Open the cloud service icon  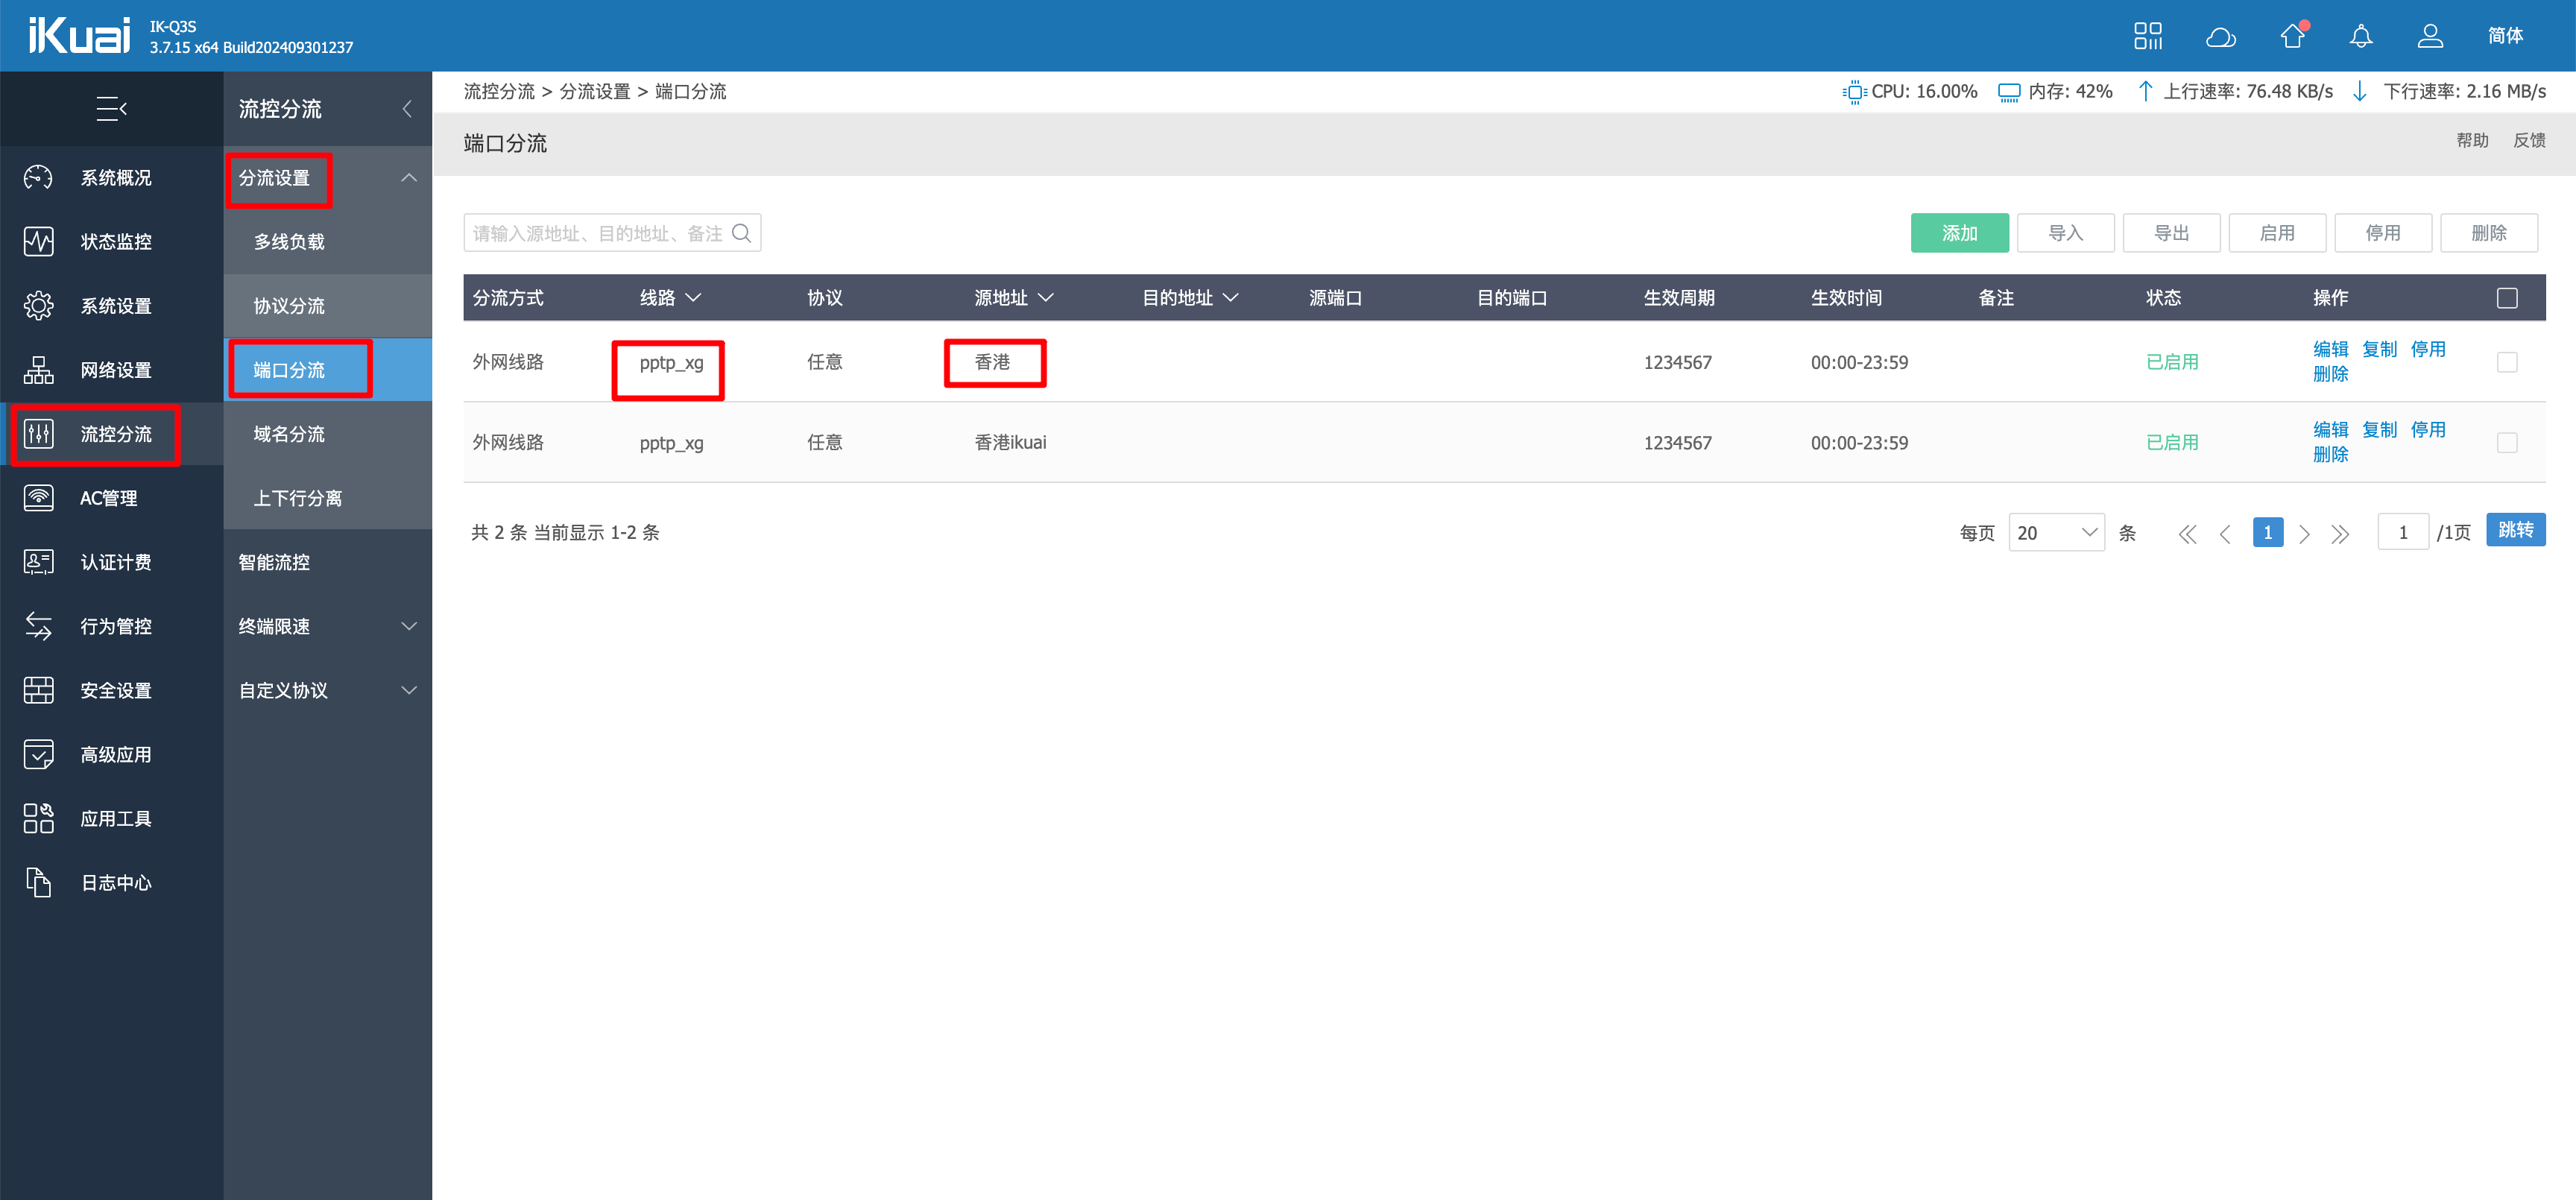2220,36
